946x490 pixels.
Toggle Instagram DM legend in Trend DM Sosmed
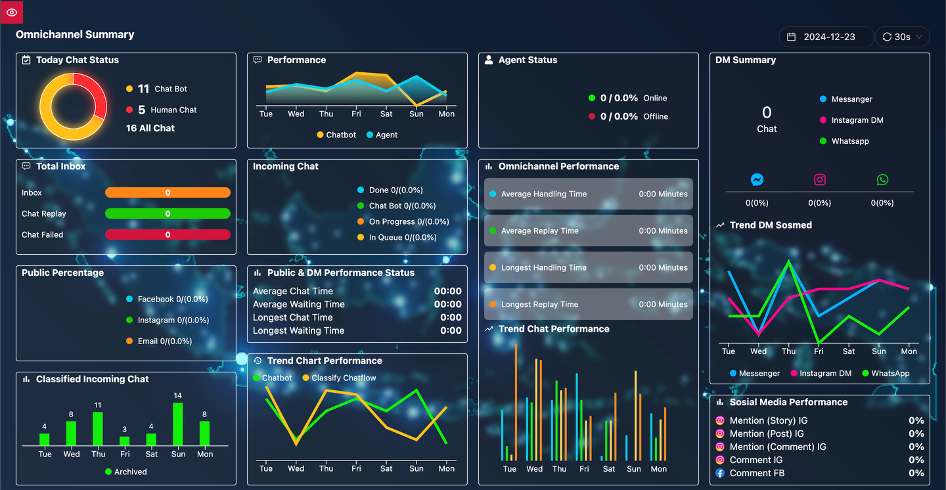point(821,374)
